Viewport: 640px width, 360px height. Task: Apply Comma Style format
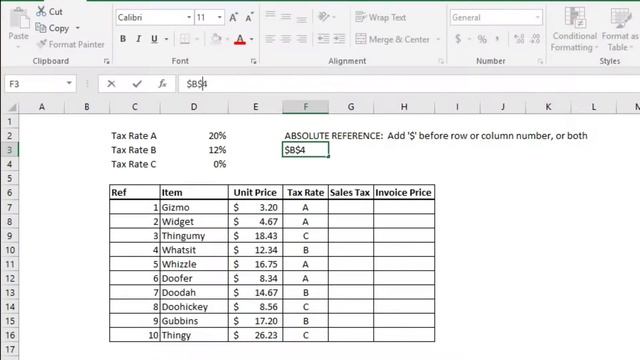click(x=497, y=39)
